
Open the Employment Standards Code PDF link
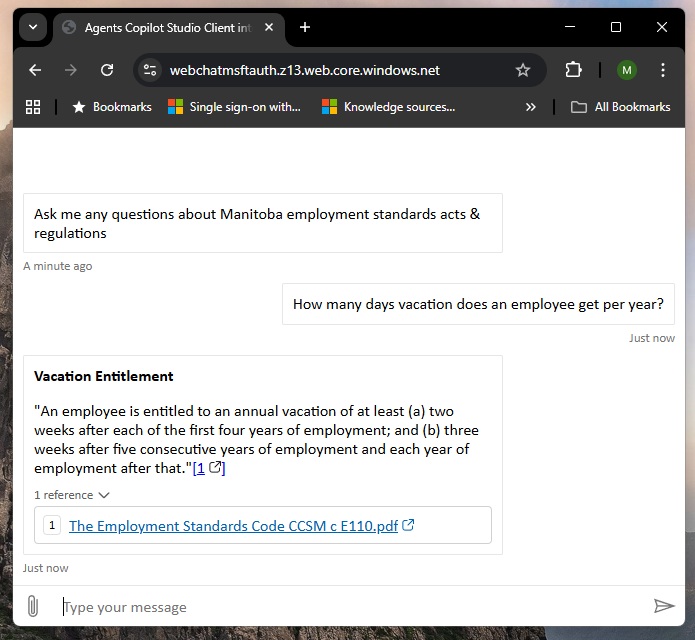coord(233,526)
